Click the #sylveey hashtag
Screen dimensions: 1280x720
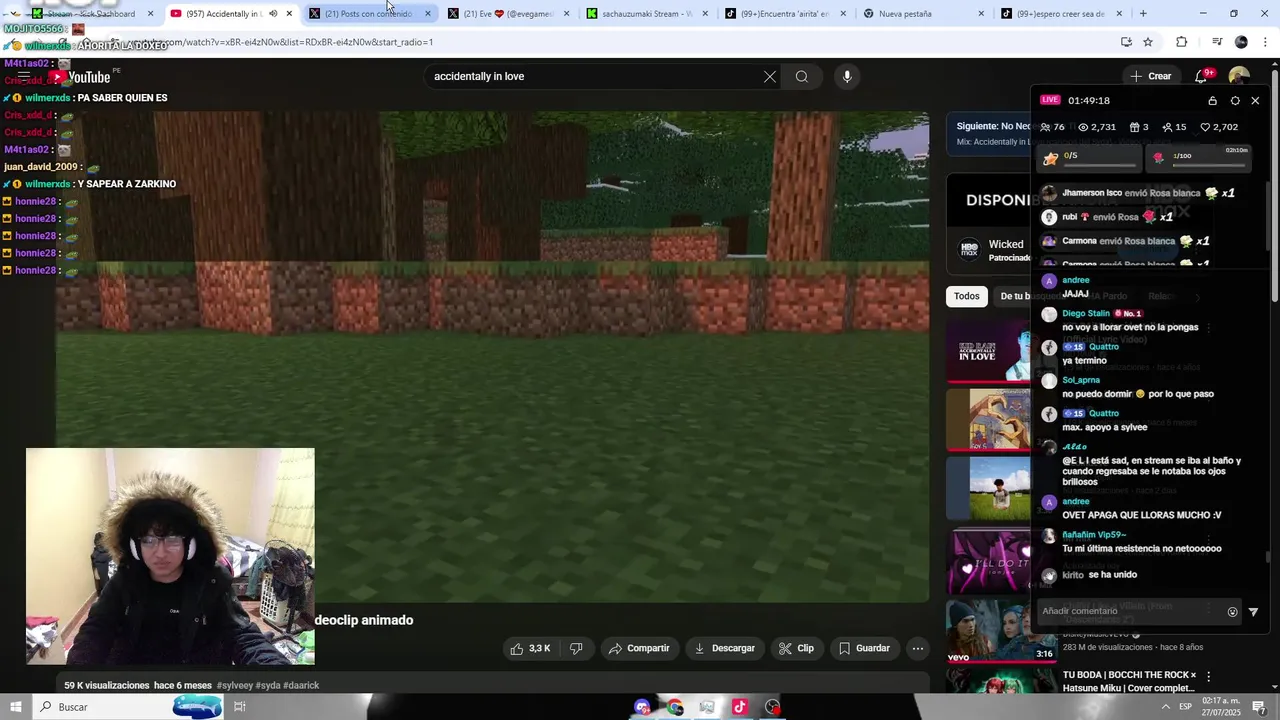click(x=235, y=685)
